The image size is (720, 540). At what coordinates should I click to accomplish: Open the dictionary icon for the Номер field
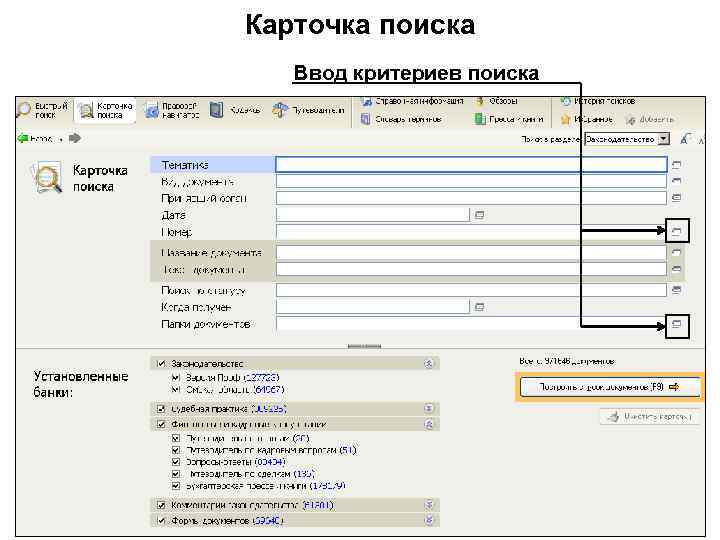(677, 231)
